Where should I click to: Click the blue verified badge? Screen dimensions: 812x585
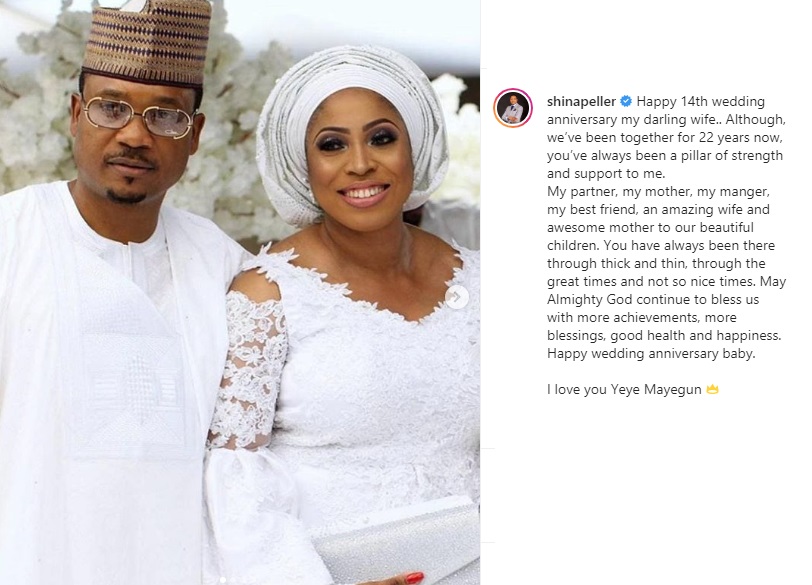coord(626,101)
